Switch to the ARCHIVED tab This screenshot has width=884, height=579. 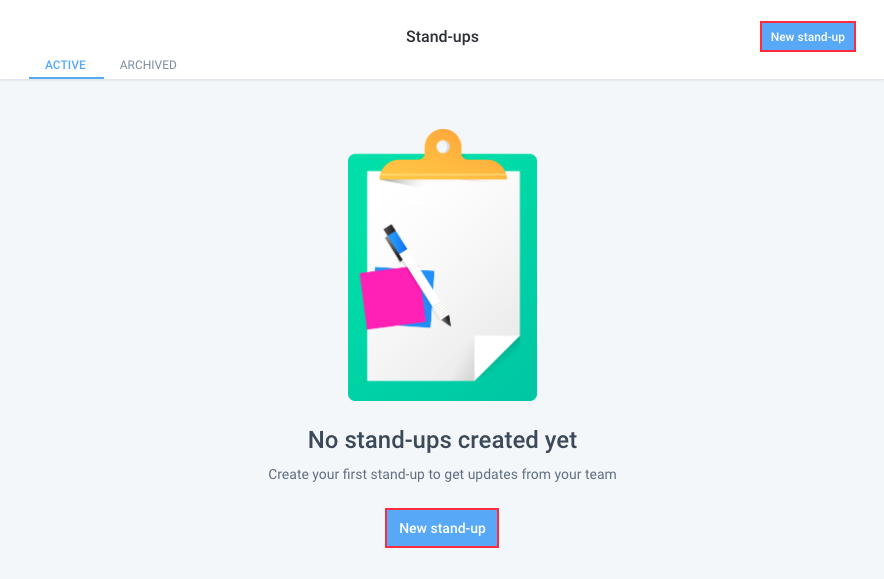[x=148, y=64]
